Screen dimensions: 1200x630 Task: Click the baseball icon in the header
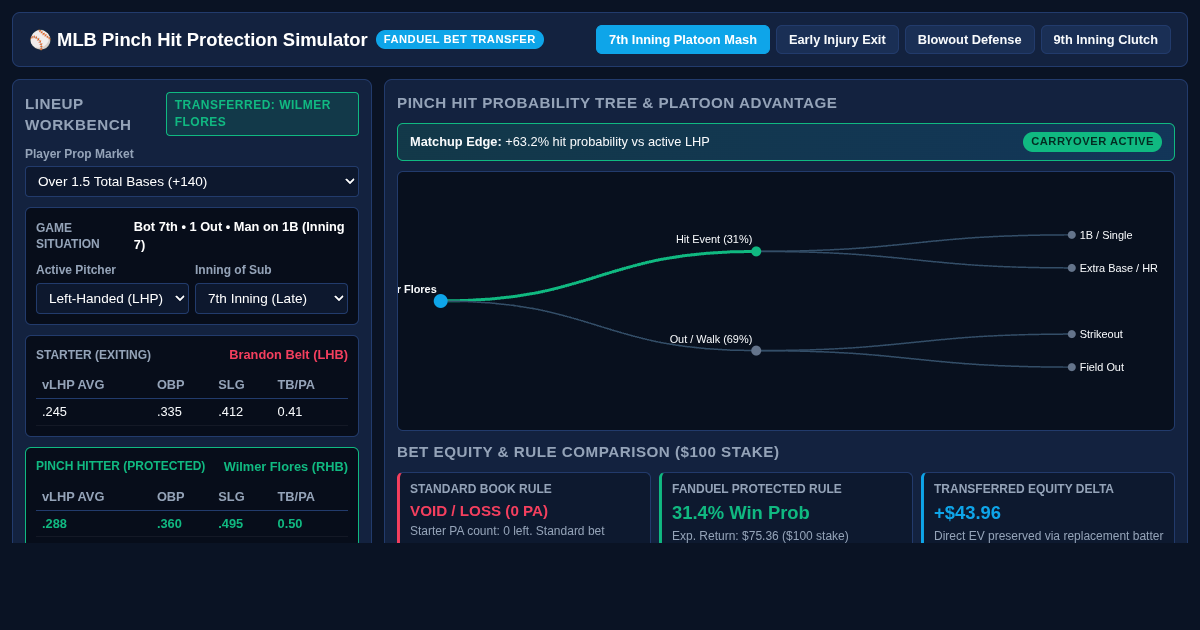coord(40,40)
